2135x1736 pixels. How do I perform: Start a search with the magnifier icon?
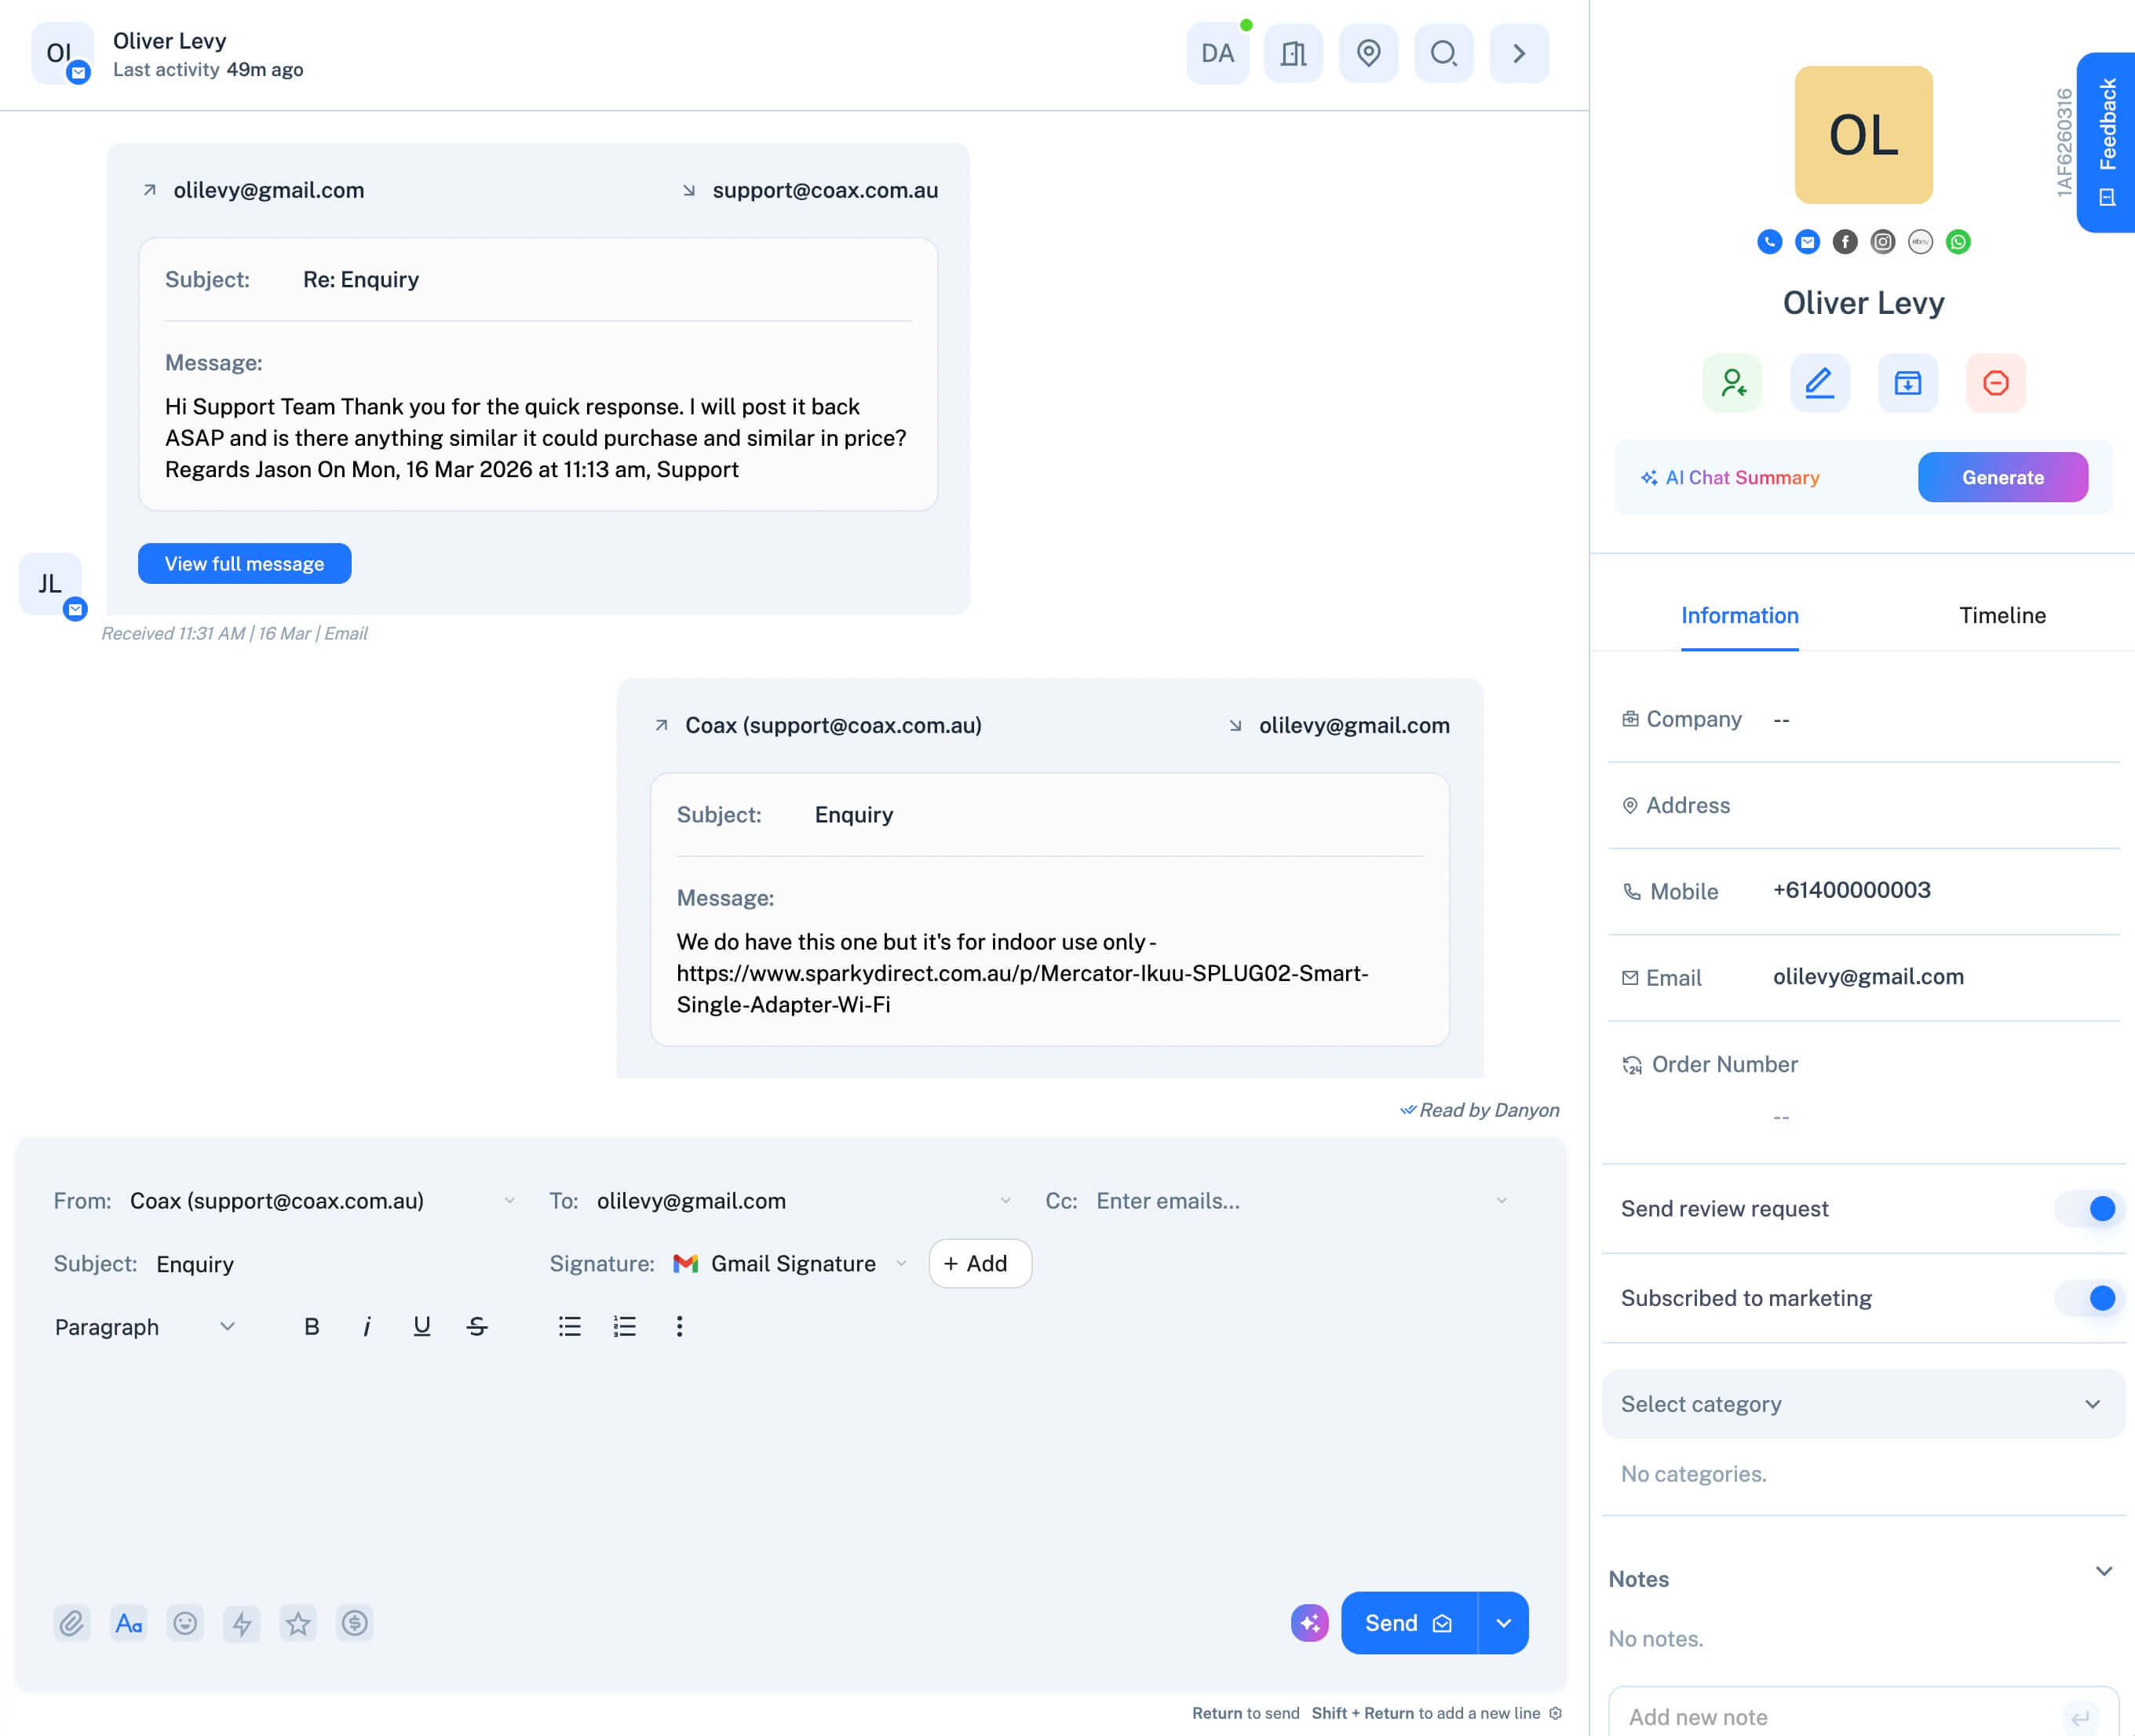(1443, 53)
